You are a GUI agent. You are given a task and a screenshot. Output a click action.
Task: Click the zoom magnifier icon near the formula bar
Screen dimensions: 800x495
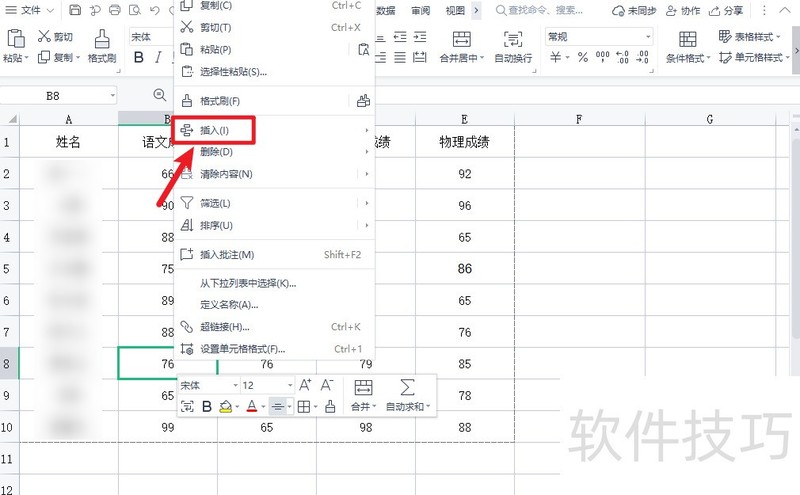[160, 95]
